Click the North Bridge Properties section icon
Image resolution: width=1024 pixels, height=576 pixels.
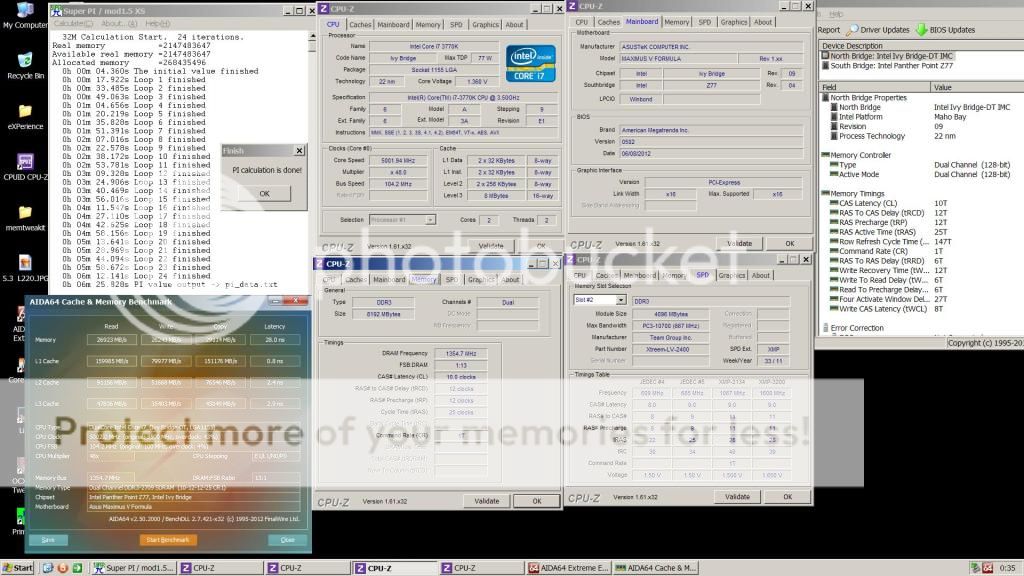click(825, 97)
